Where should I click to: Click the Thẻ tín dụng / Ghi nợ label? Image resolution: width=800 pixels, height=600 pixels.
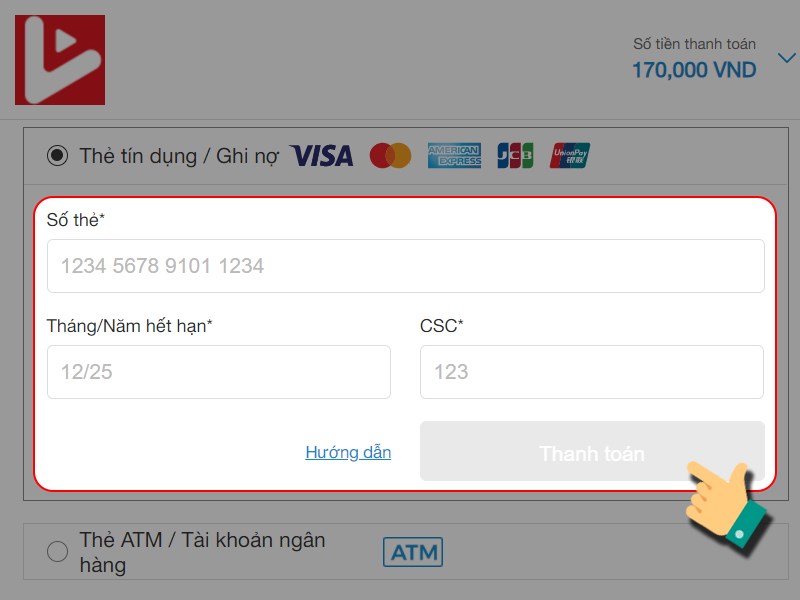pyautogui.click(x=179, y=156)
